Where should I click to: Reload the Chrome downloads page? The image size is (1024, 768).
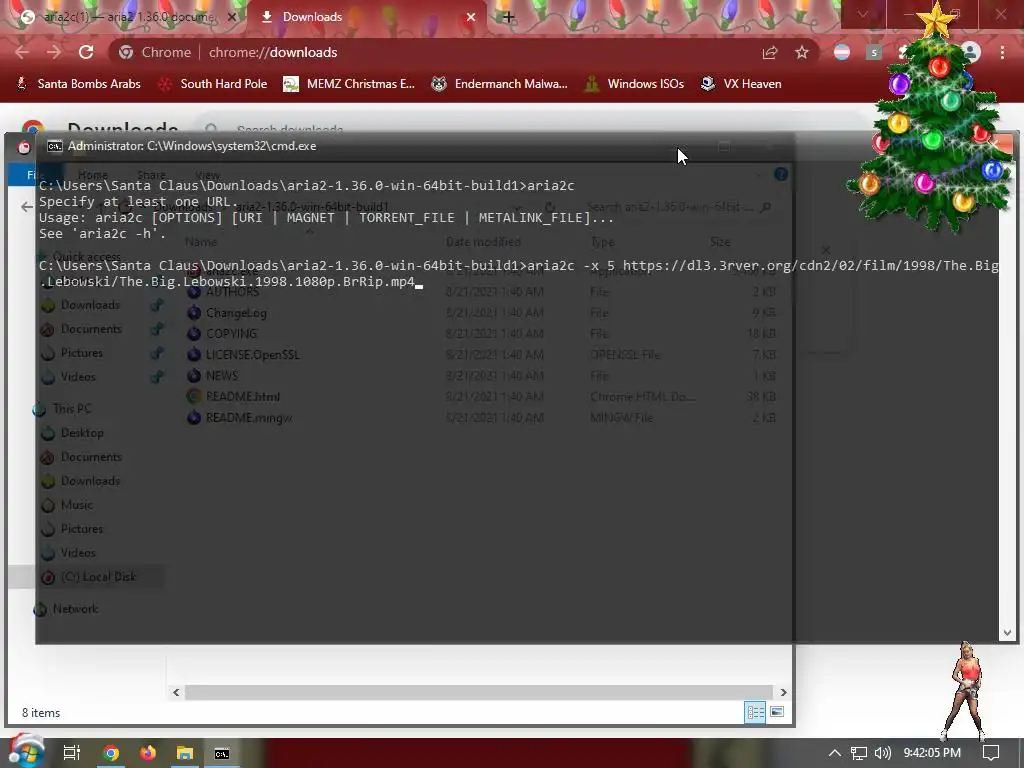(x=86, y=52)
